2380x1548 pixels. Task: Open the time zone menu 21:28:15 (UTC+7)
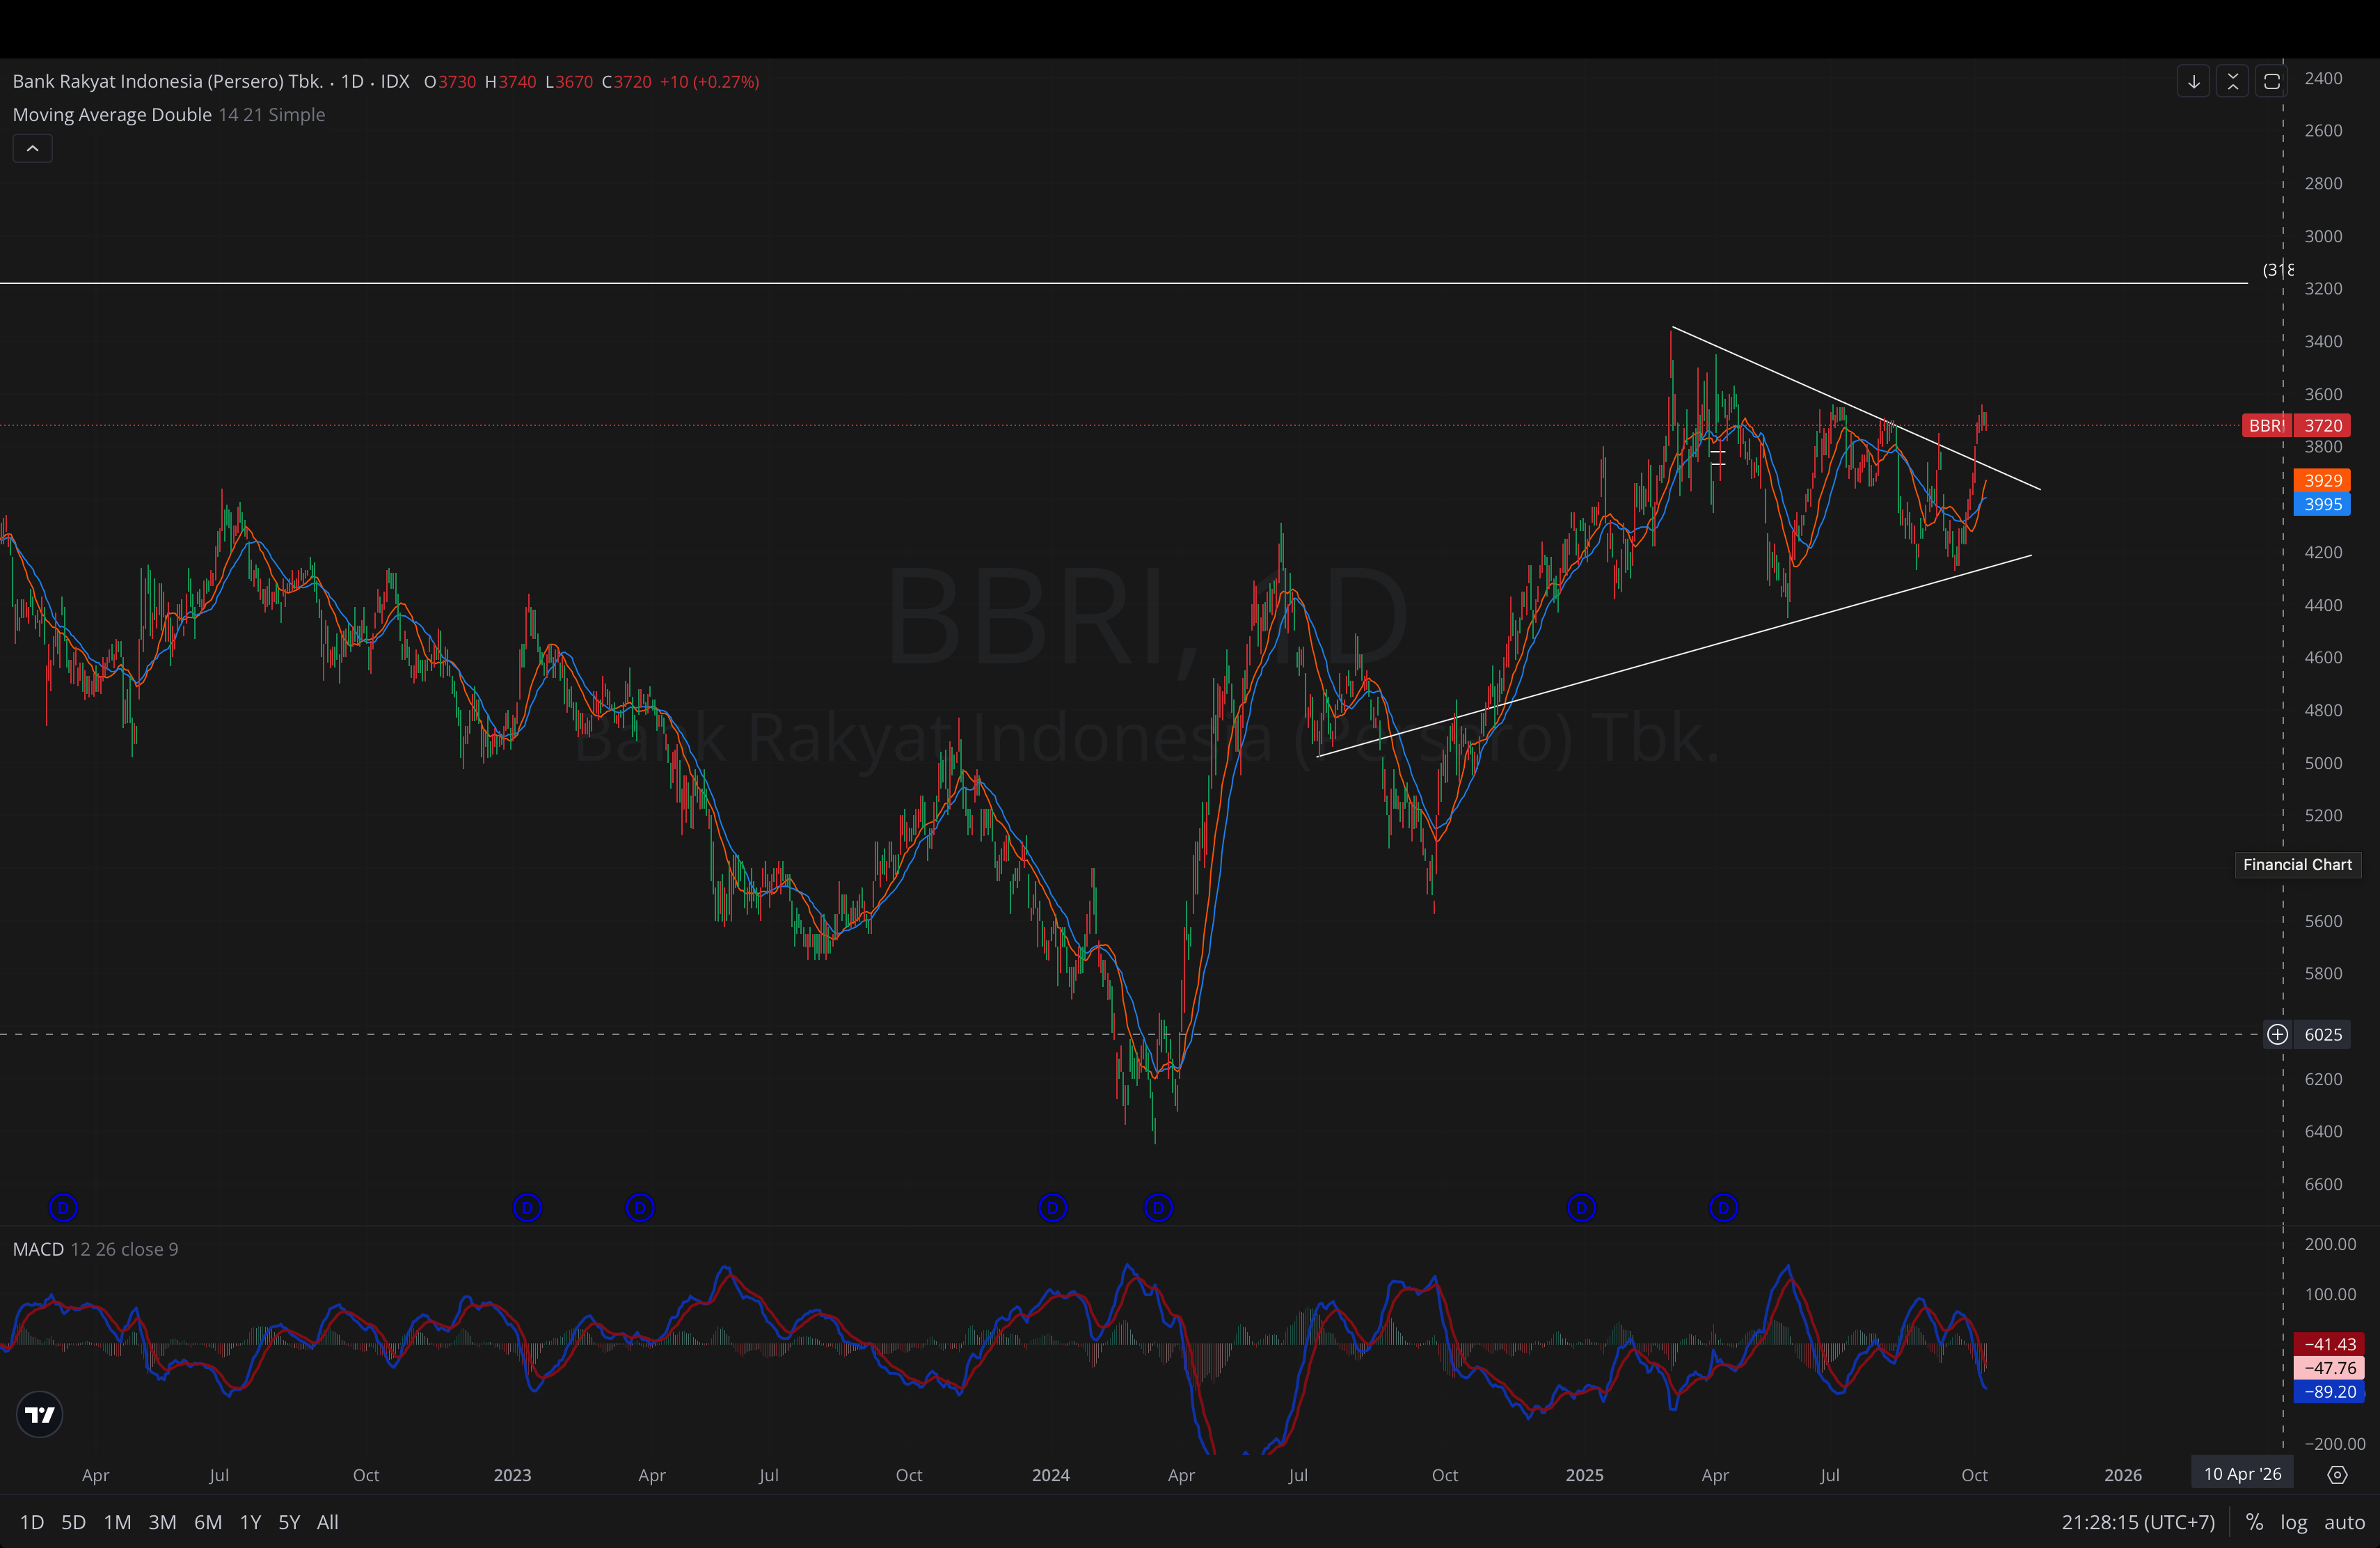pyautogui.click(x=2138, y=1522)
